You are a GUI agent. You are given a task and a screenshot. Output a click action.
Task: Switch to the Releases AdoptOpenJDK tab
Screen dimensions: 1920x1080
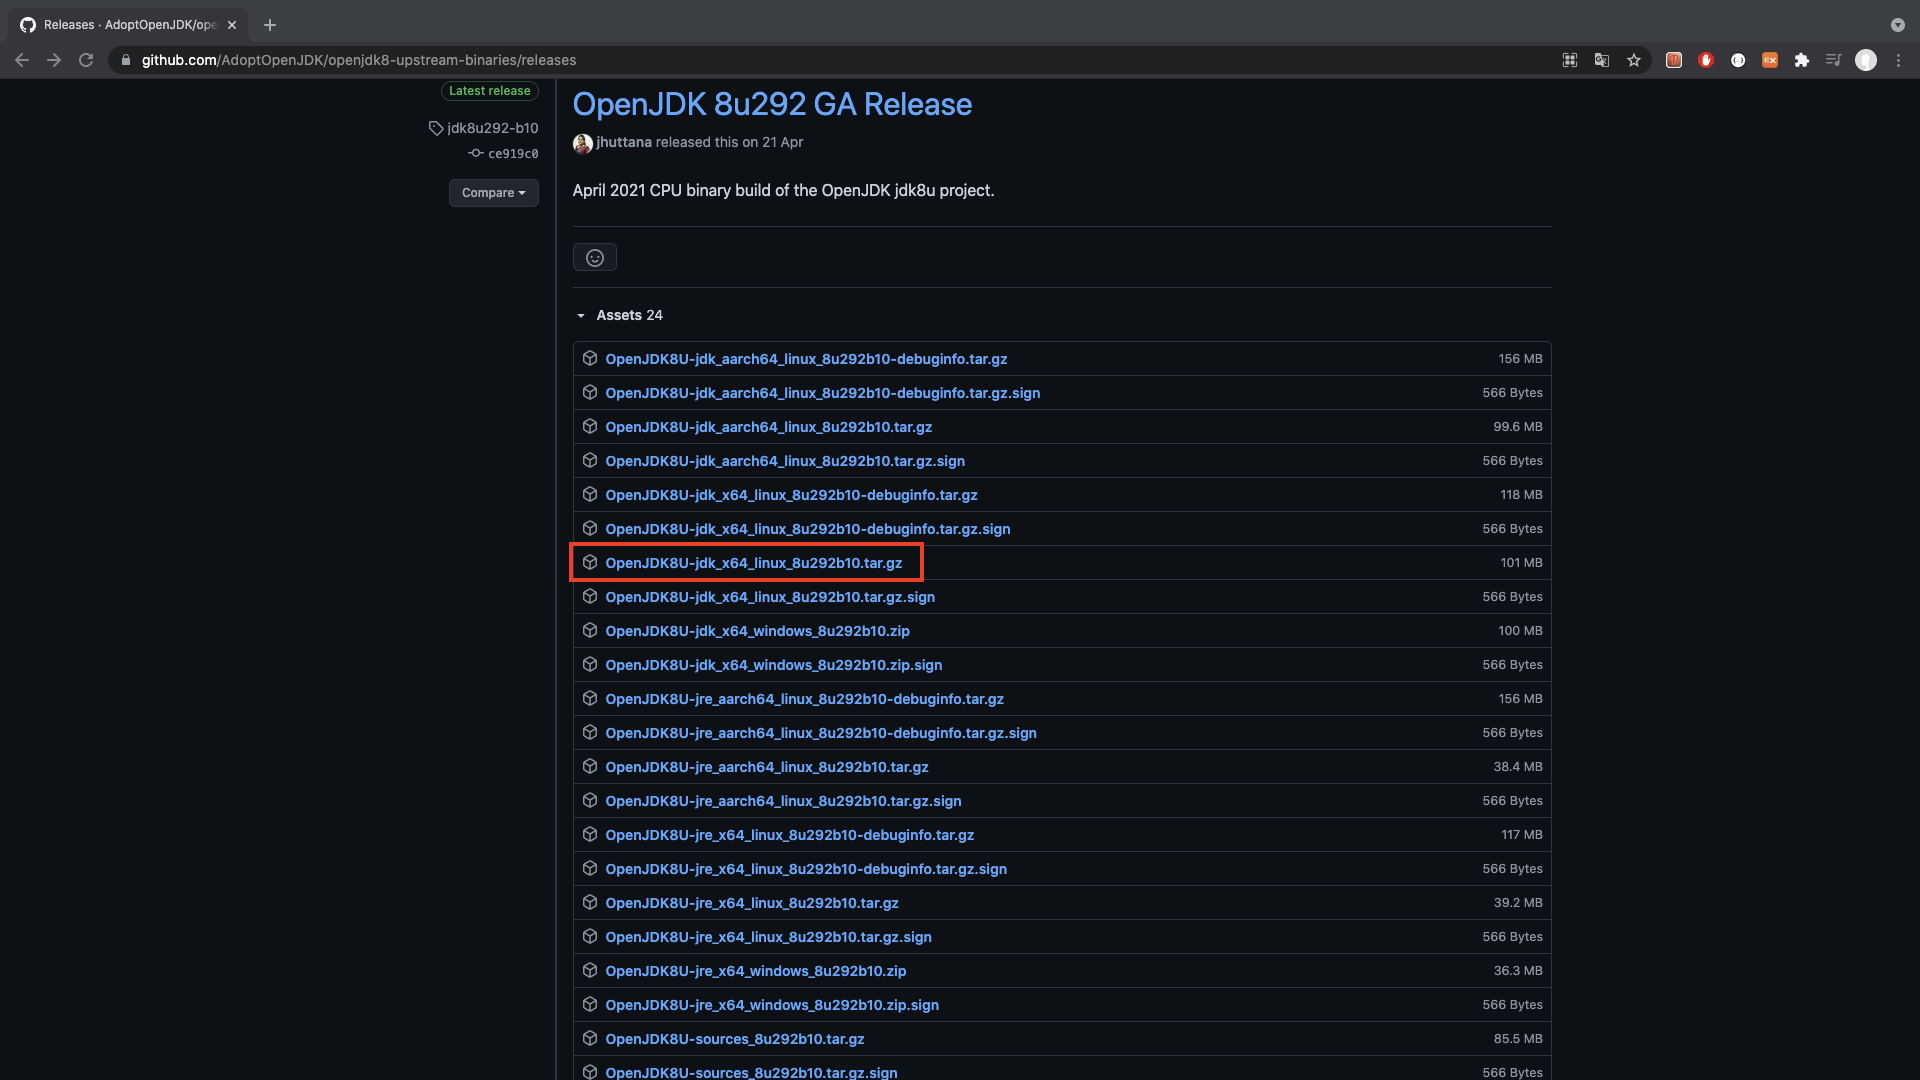point(128,25)
